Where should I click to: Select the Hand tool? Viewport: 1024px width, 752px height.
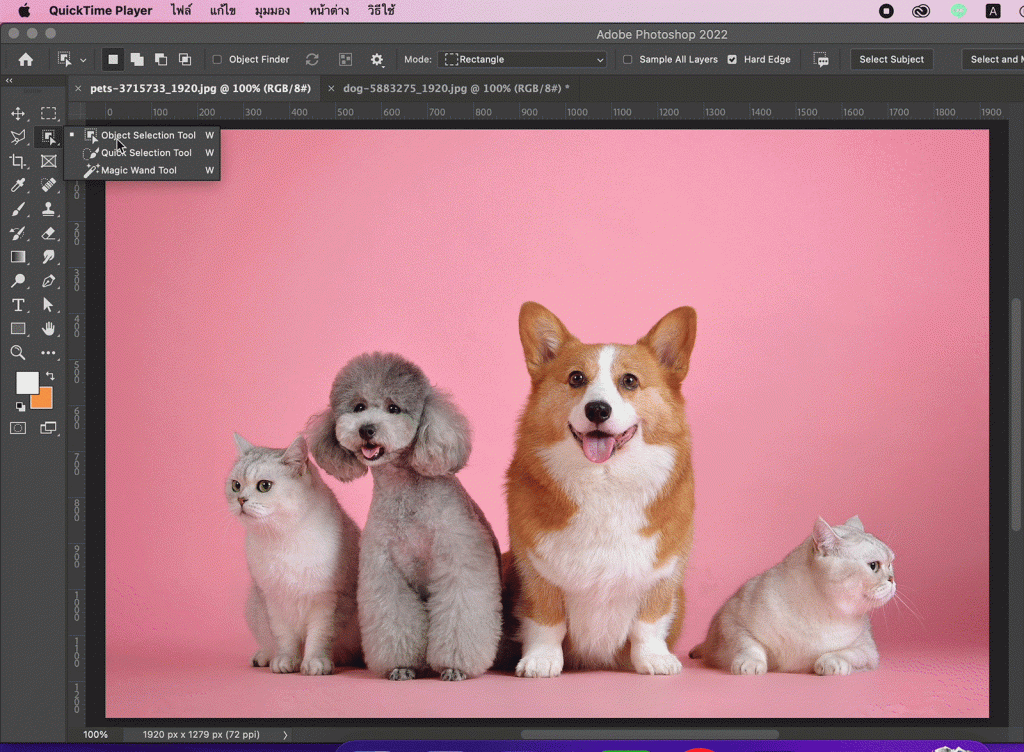(x=48, y=329)
